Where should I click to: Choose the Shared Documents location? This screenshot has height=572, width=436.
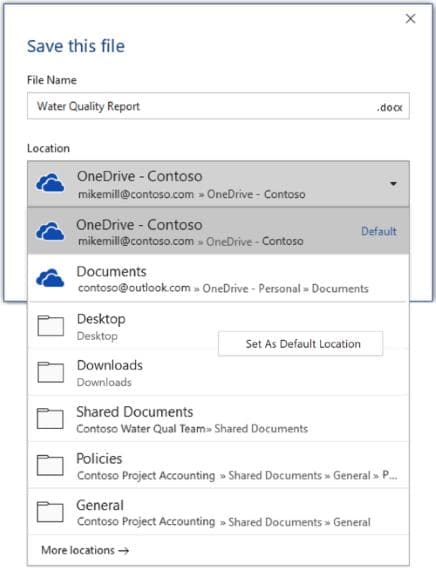(218, 419)
